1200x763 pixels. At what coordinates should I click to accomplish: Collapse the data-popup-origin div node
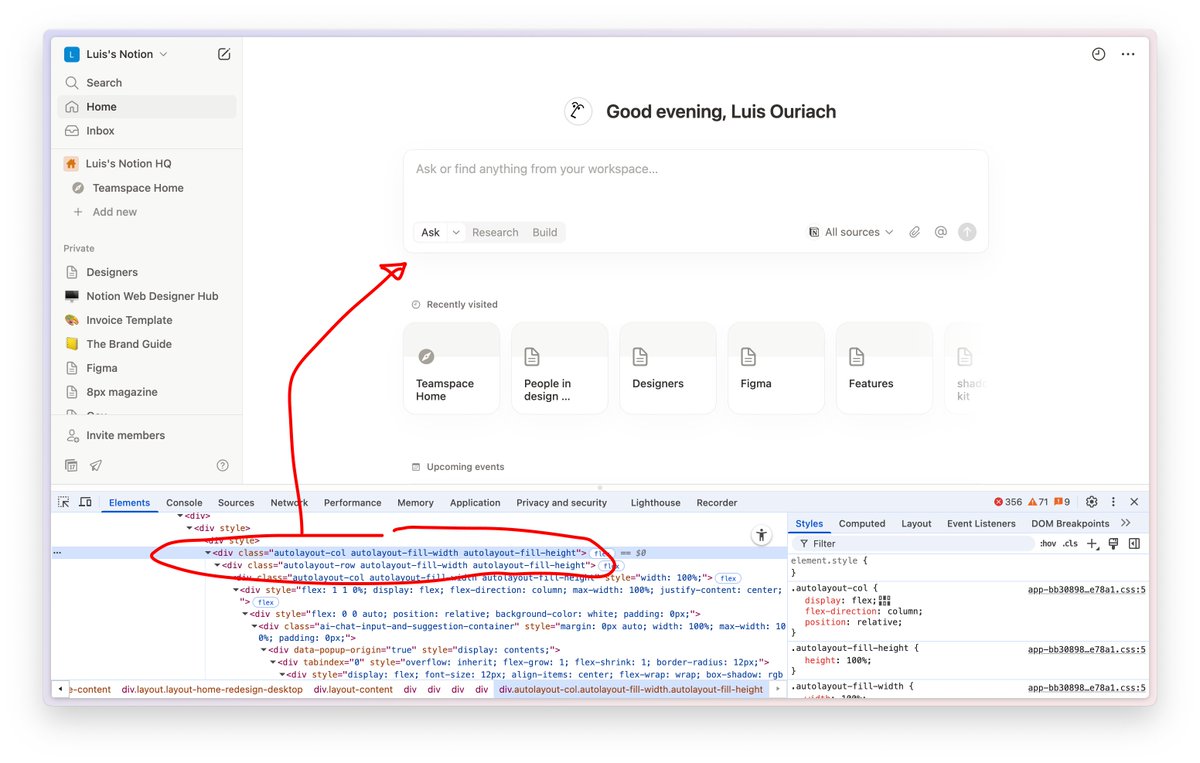(263, 649)
